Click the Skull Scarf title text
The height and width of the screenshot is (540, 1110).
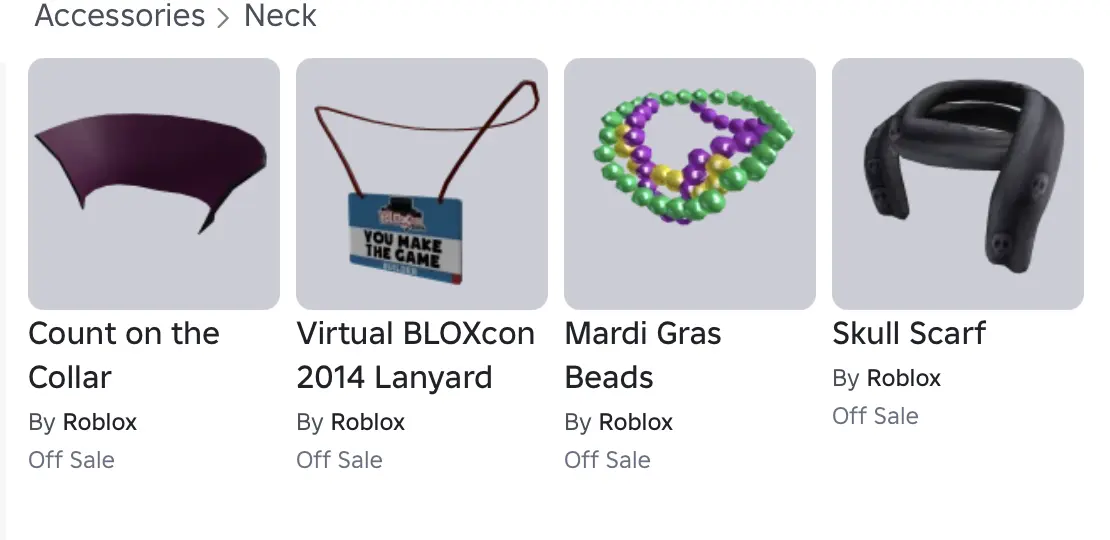coord(909,333)
